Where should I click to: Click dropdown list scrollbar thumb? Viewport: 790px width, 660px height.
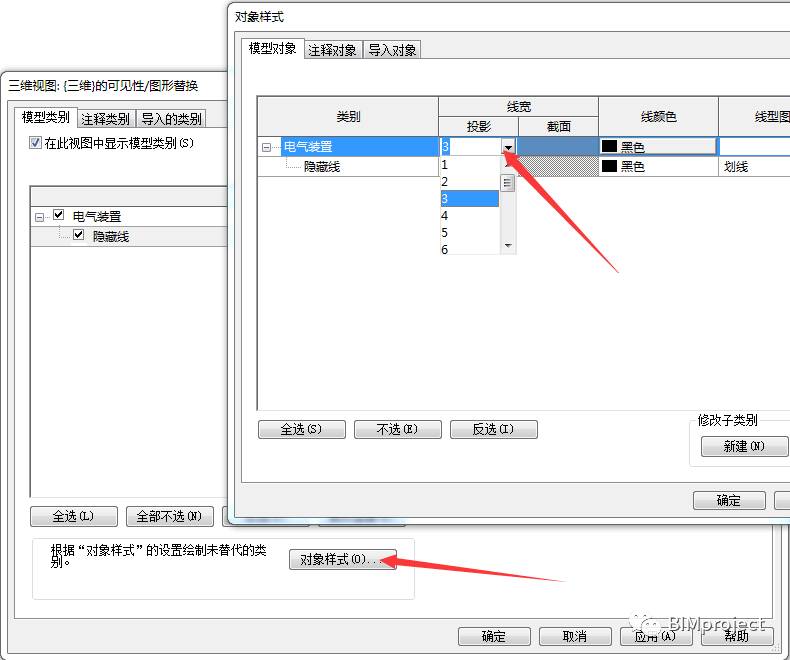[508, 183]
